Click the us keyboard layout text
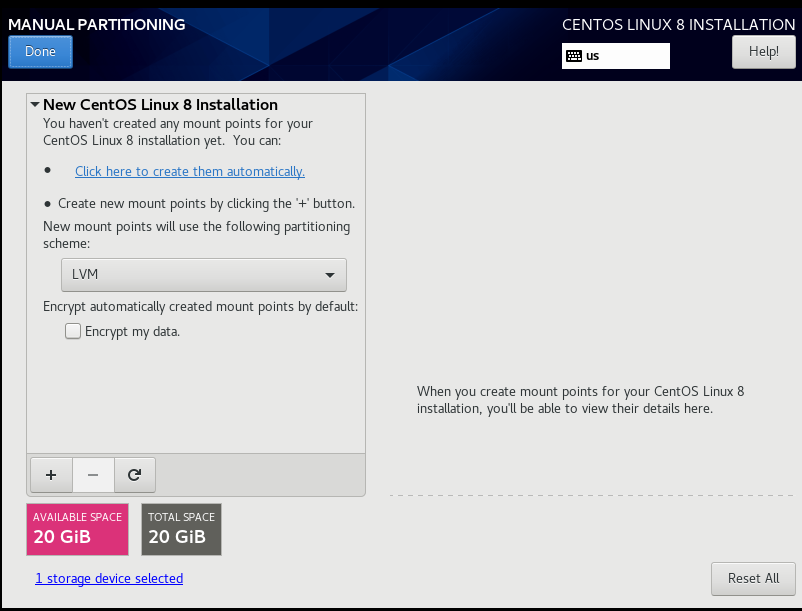This screenshot has height=611, width=802. [x=592, y=56]
